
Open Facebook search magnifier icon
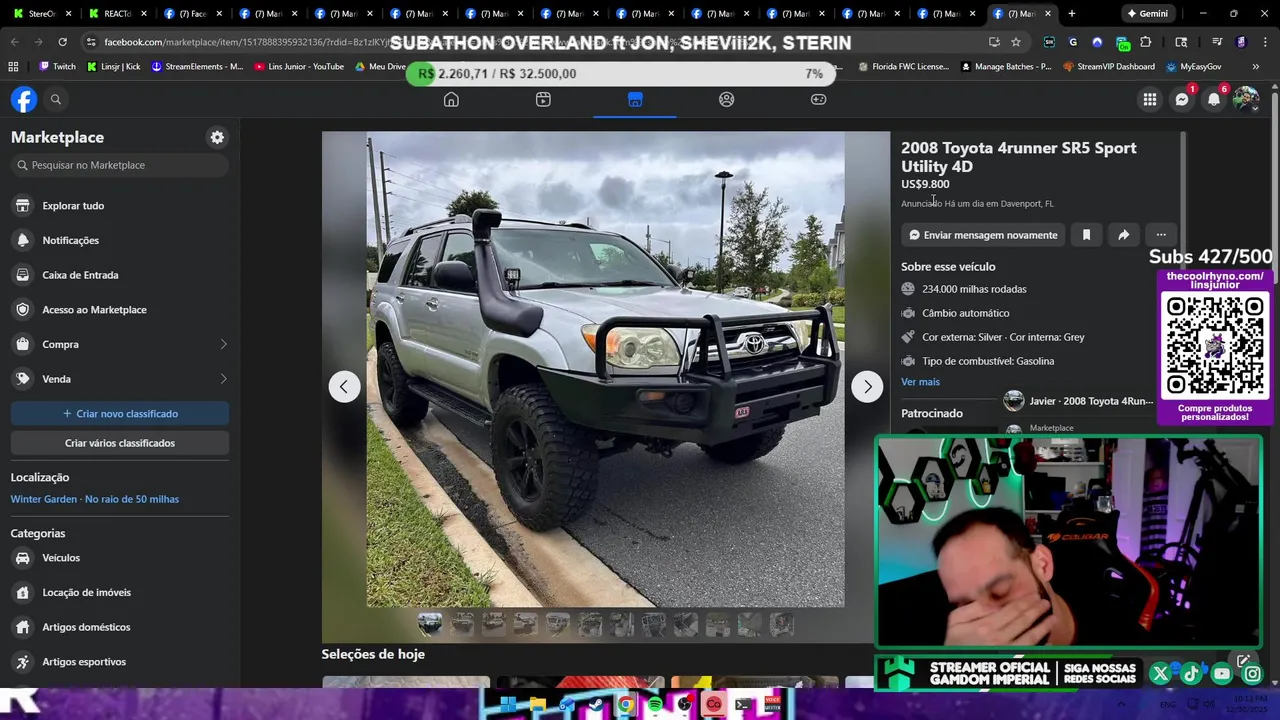point(56,99)
